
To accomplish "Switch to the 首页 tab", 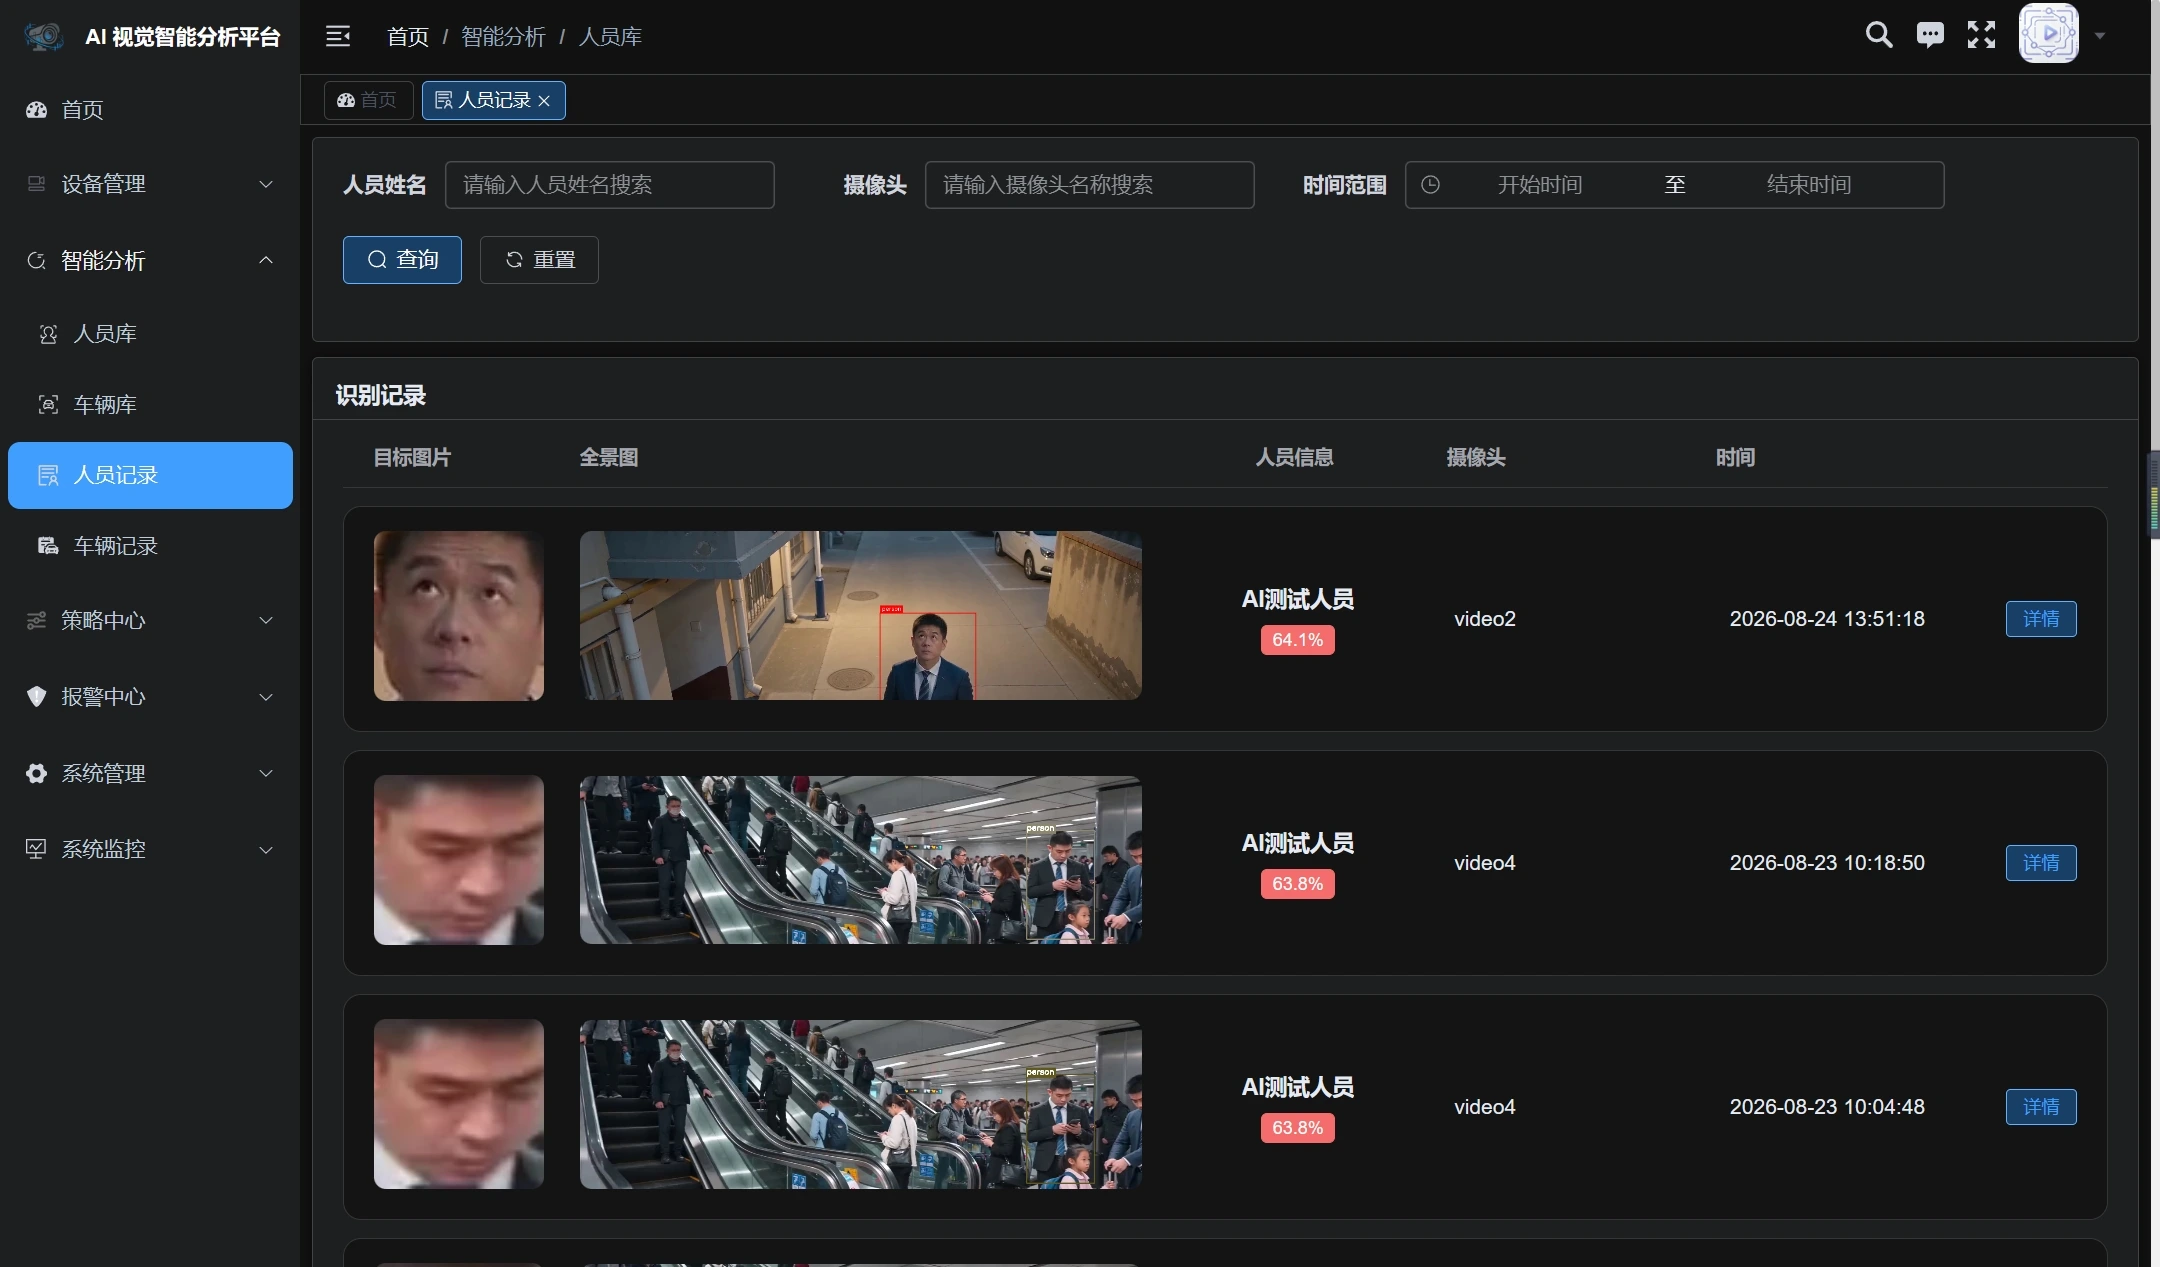I will tap(368, 100).
